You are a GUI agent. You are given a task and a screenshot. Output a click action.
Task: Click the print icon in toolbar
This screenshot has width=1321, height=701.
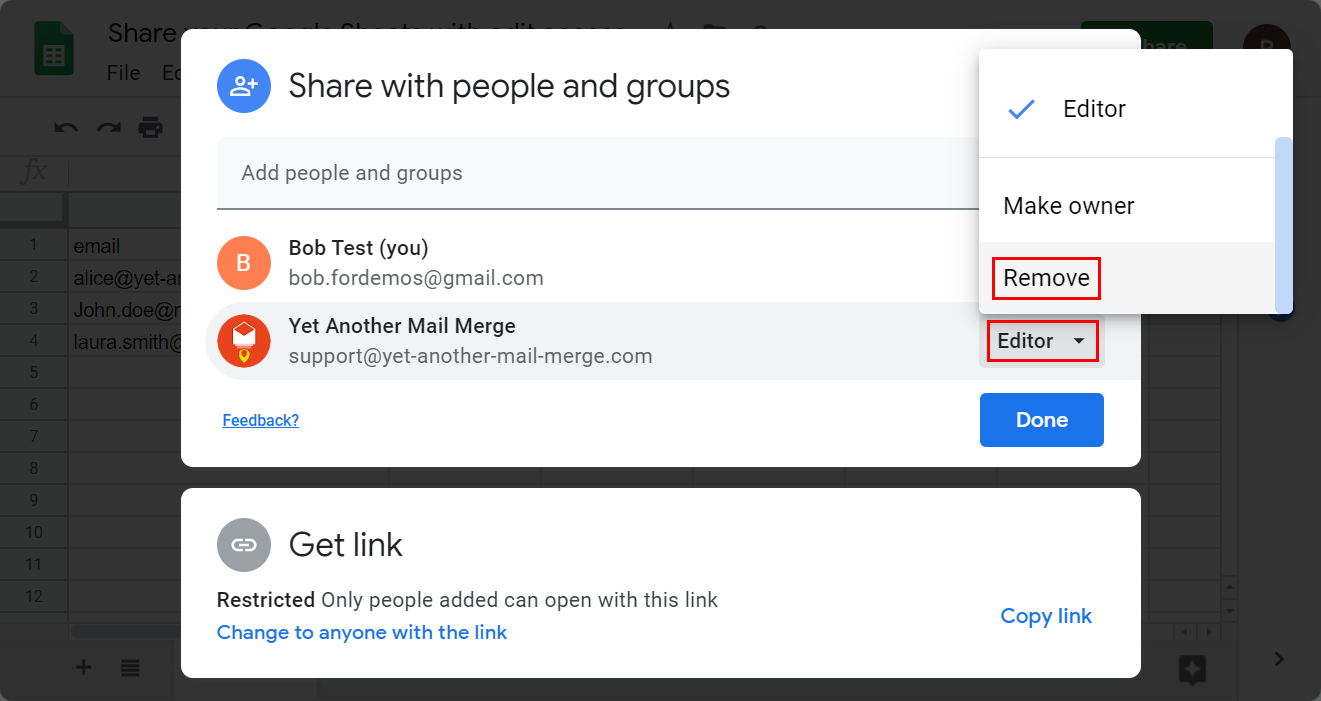pos(150,128)
